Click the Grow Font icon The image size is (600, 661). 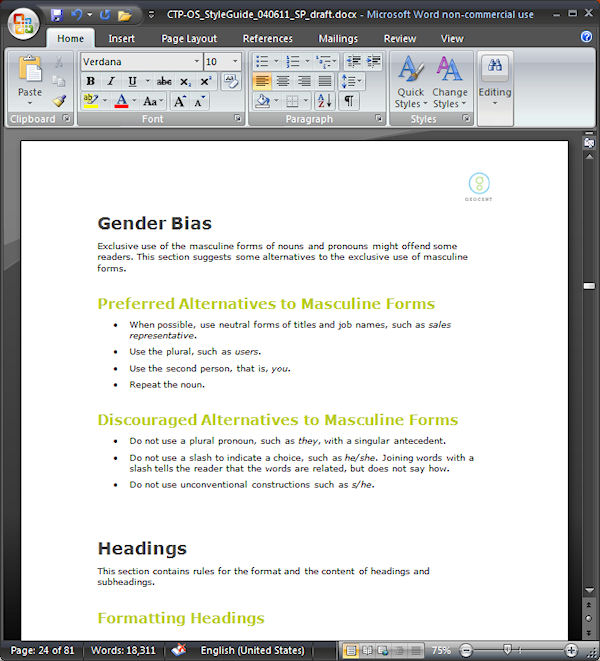point(180,101)
